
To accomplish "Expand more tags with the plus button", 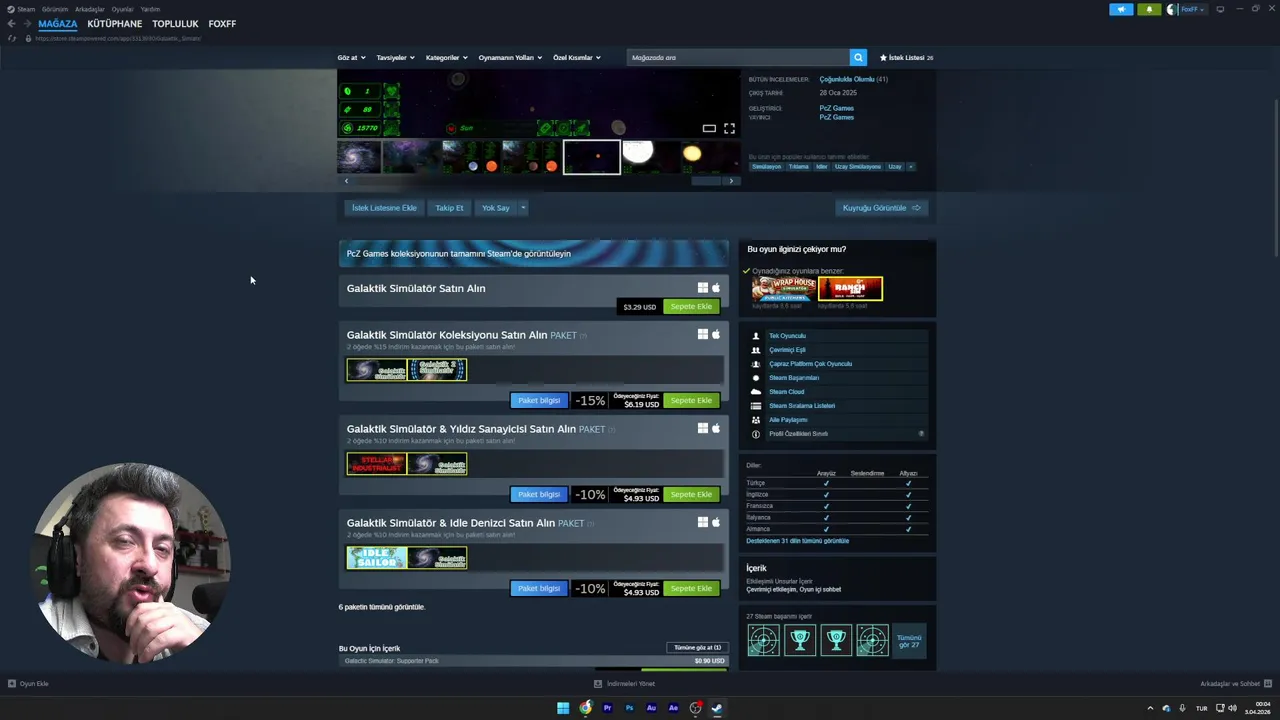I will 910,167.
